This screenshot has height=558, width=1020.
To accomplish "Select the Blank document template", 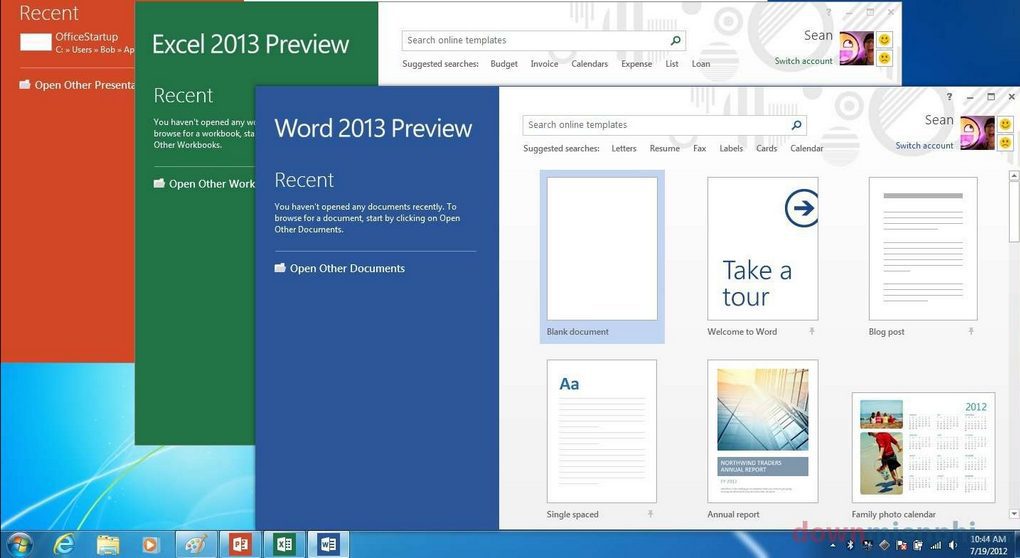I will (x=602, y=257).
